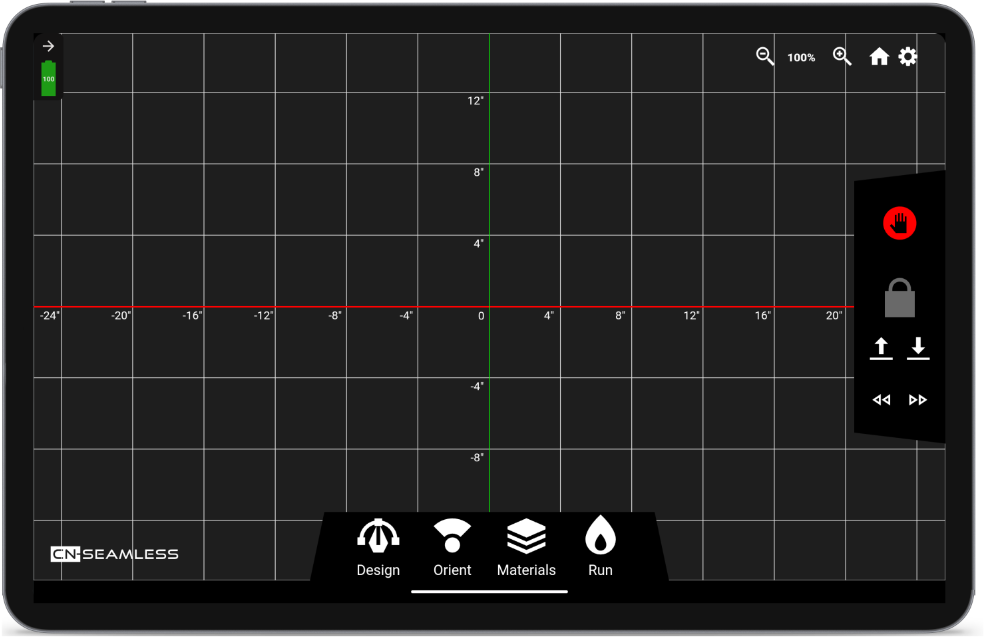Click the 100% zoom level text

click(801, 58)
